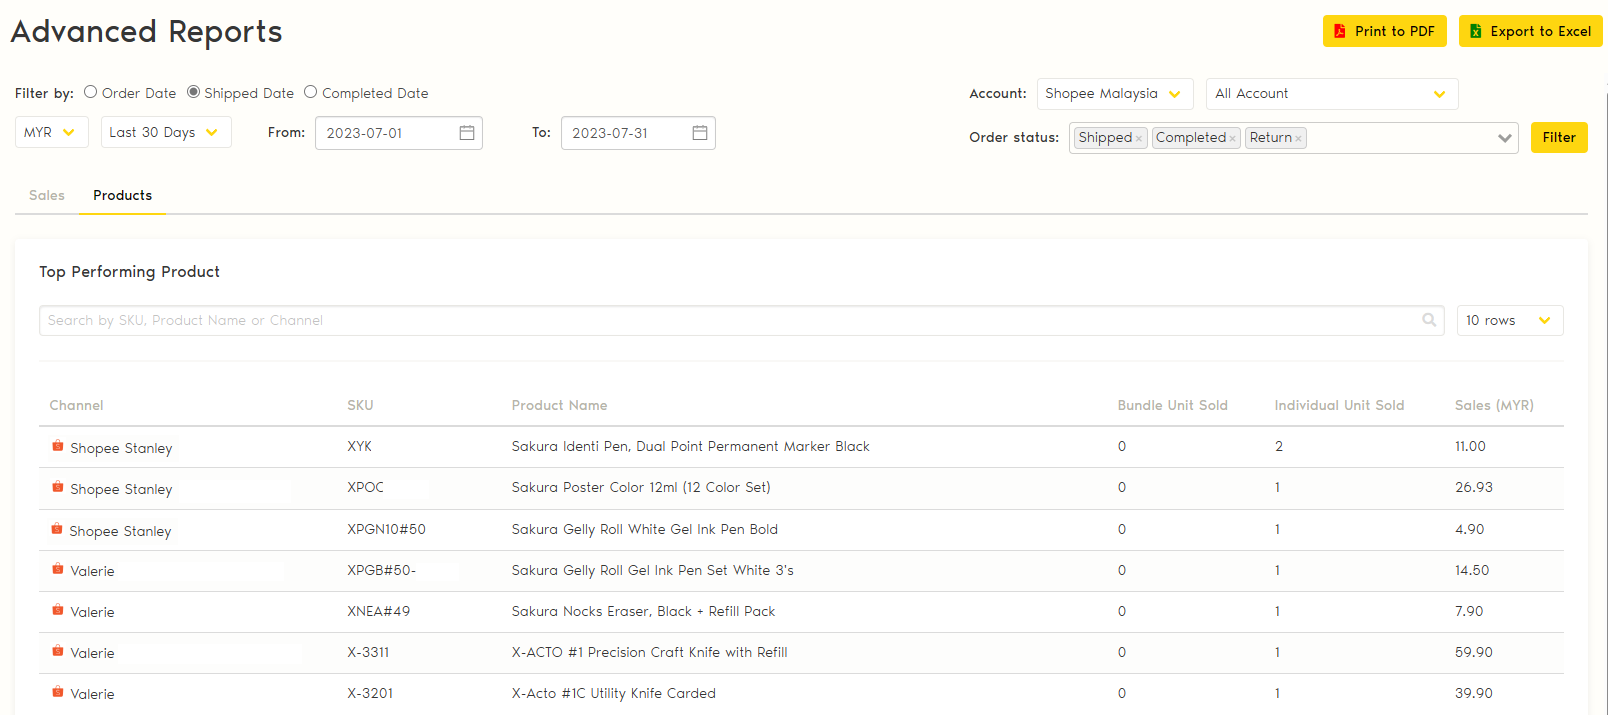Viewport: 1608px width, 715px height.
Task: Click X-ACTO #1 Precision Craft Knife name
Action: pyautogui.click(x=649, y=652)
